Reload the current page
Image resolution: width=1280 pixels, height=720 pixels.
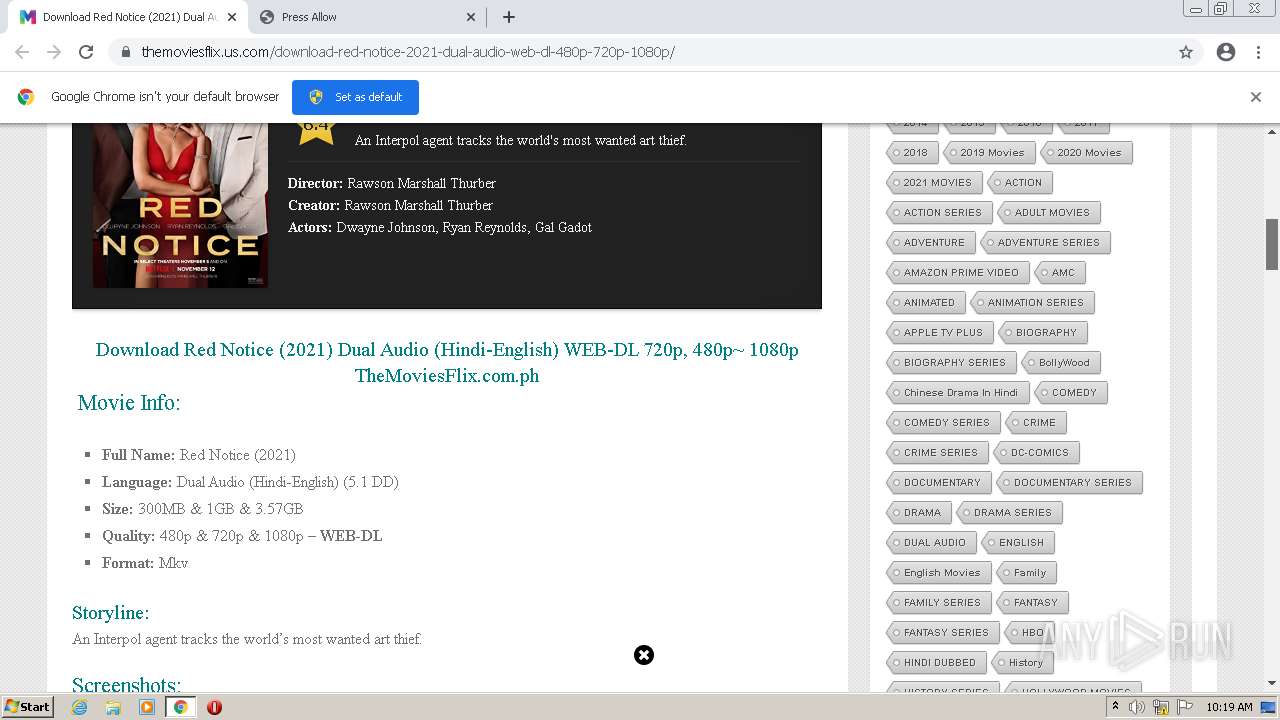pyautogui.click(x=86, y=52)
